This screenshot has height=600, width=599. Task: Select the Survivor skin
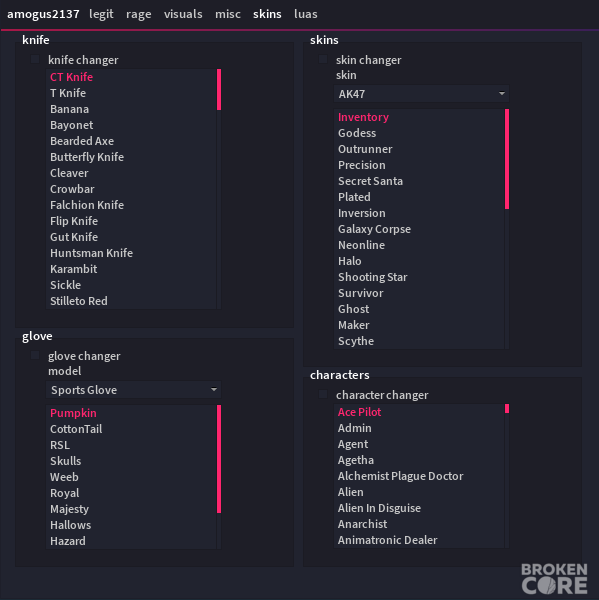coord(419,293)
